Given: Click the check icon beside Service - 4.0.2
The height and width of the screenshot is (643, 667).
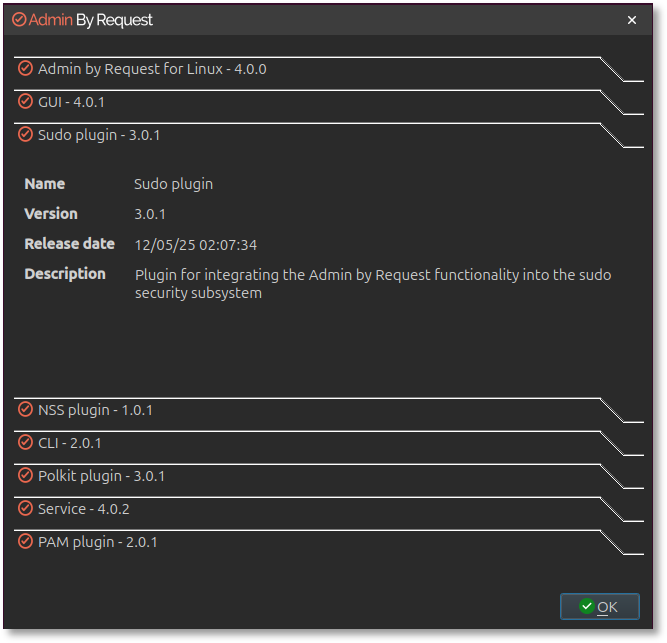Looking at the screenshot, I should (x=26, y=509).
